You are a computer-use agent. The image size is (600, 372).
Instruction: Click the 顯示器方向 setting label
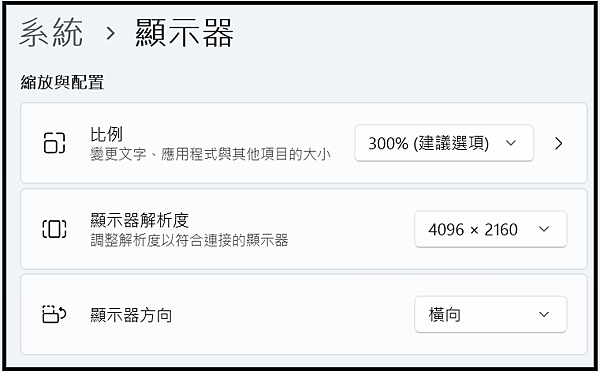click(x=131, y=315)
